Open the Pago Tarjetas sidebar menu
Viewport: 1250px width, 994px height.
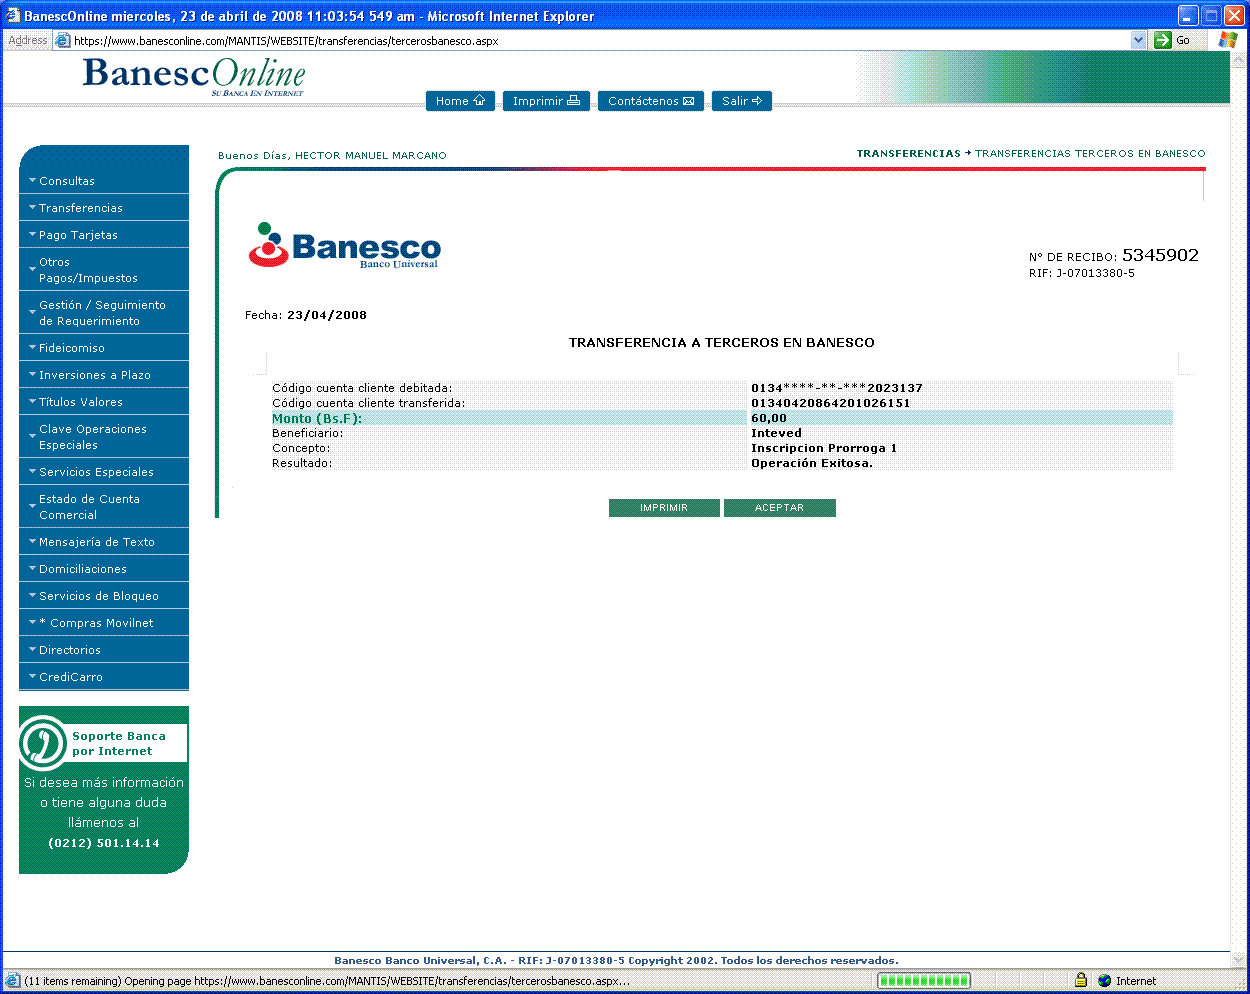[104, 235]
